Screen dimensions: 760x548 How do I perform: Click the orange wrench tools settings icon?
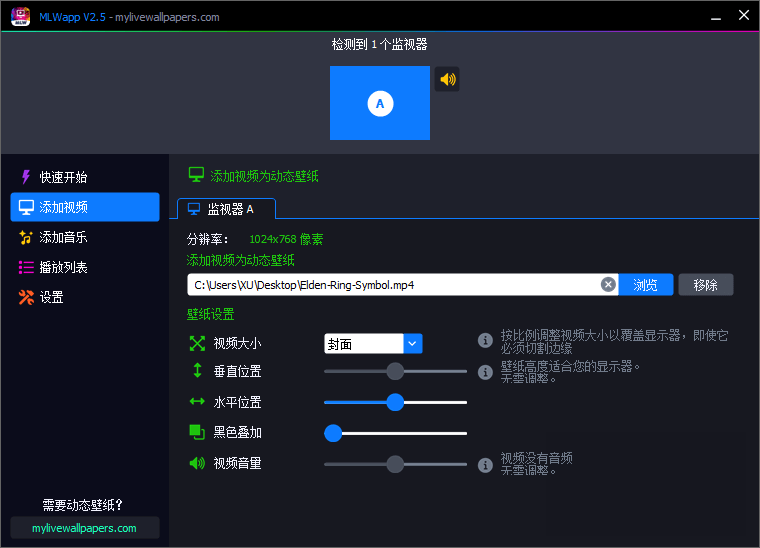pos(26,297)
